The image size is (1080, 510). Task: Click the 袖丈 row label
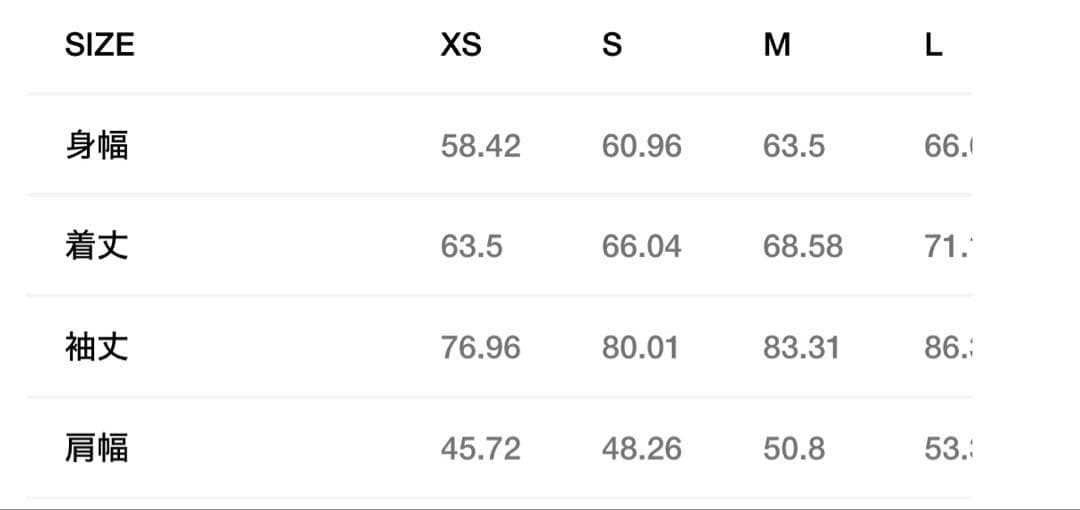click(97, 347)
